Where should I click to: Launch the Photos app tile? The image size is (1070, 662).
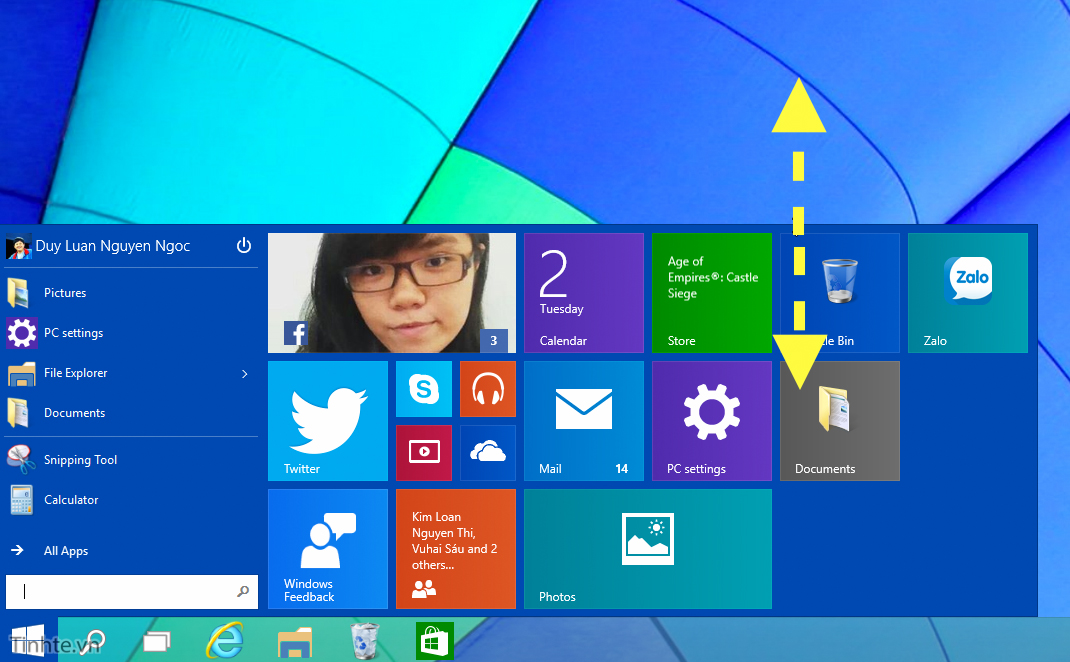click(x=647, y=548)
